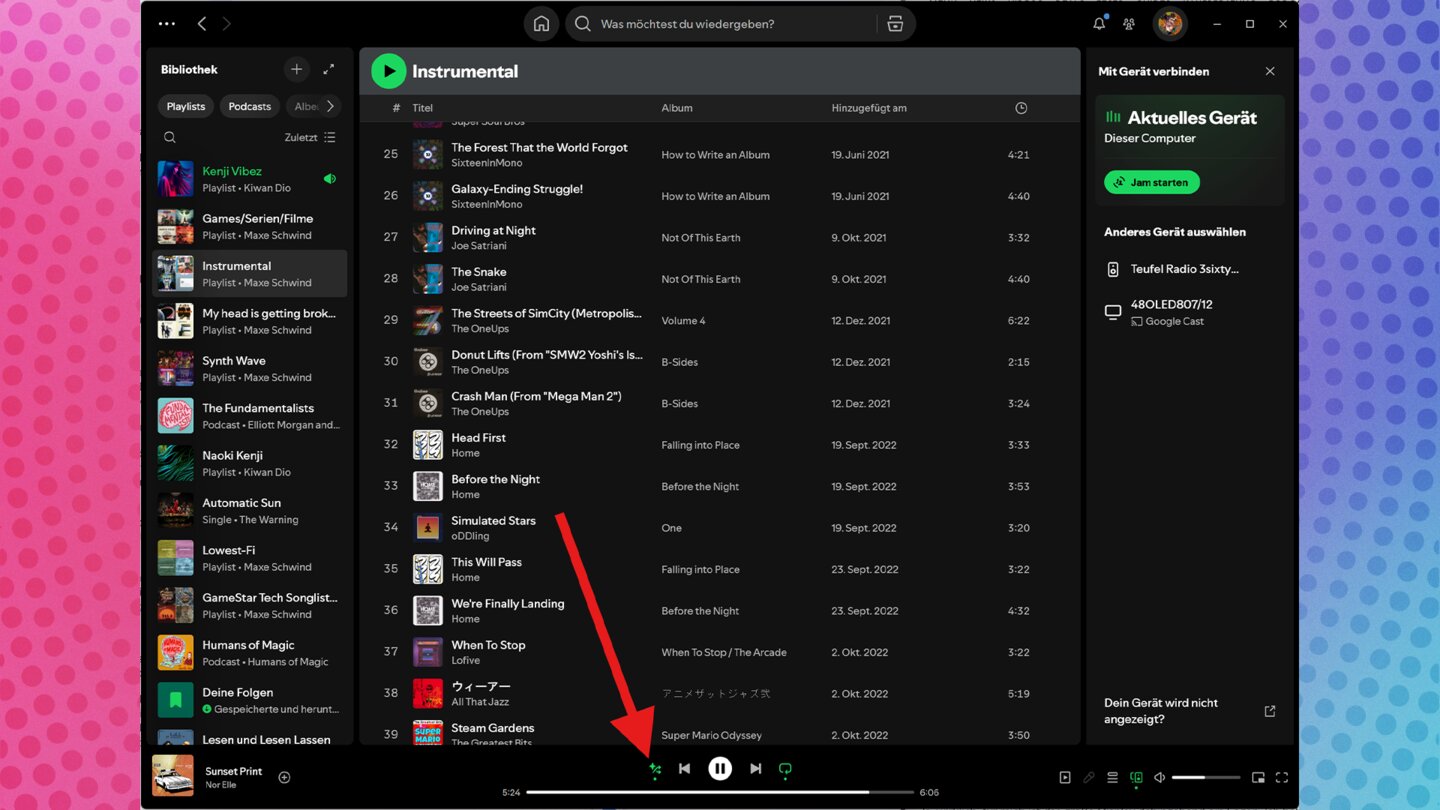
Task: Toggle smart shuffle off
Action: point(655,769)
